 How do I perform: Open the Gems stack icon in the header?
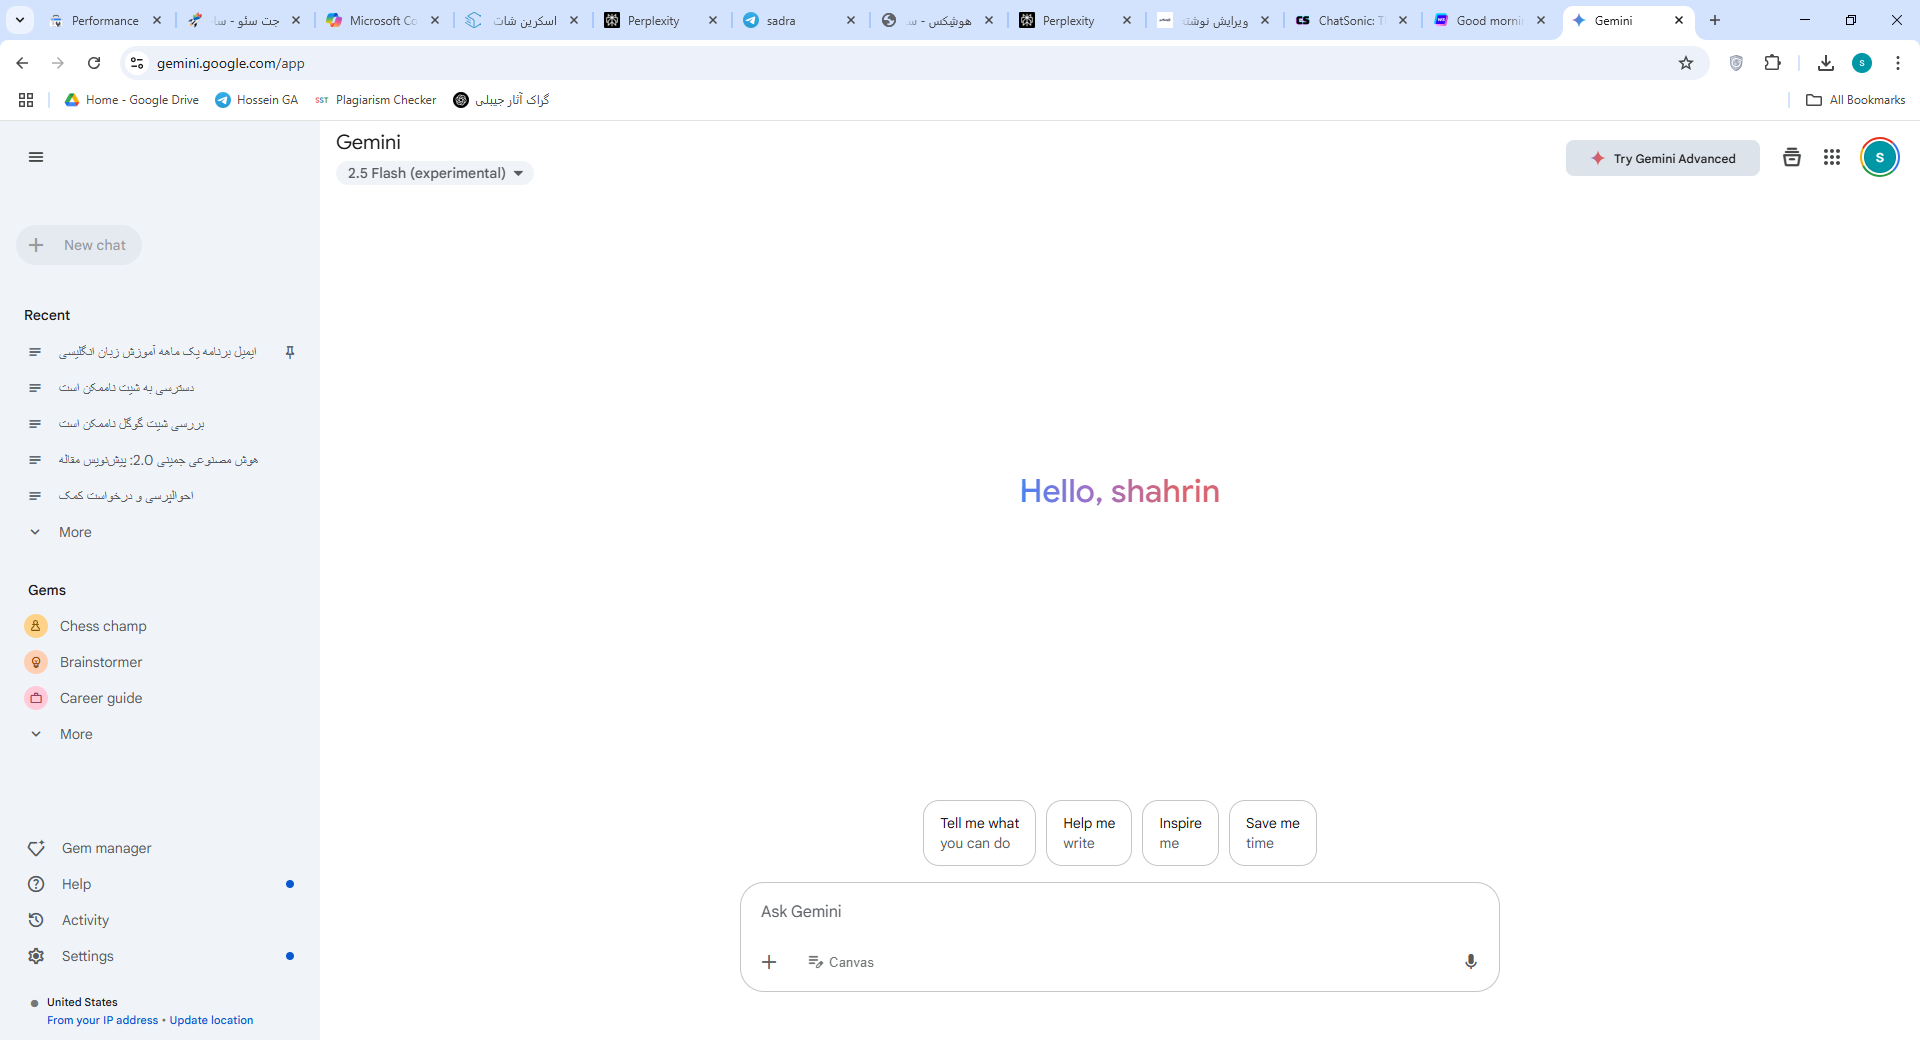click(1792, 157)
